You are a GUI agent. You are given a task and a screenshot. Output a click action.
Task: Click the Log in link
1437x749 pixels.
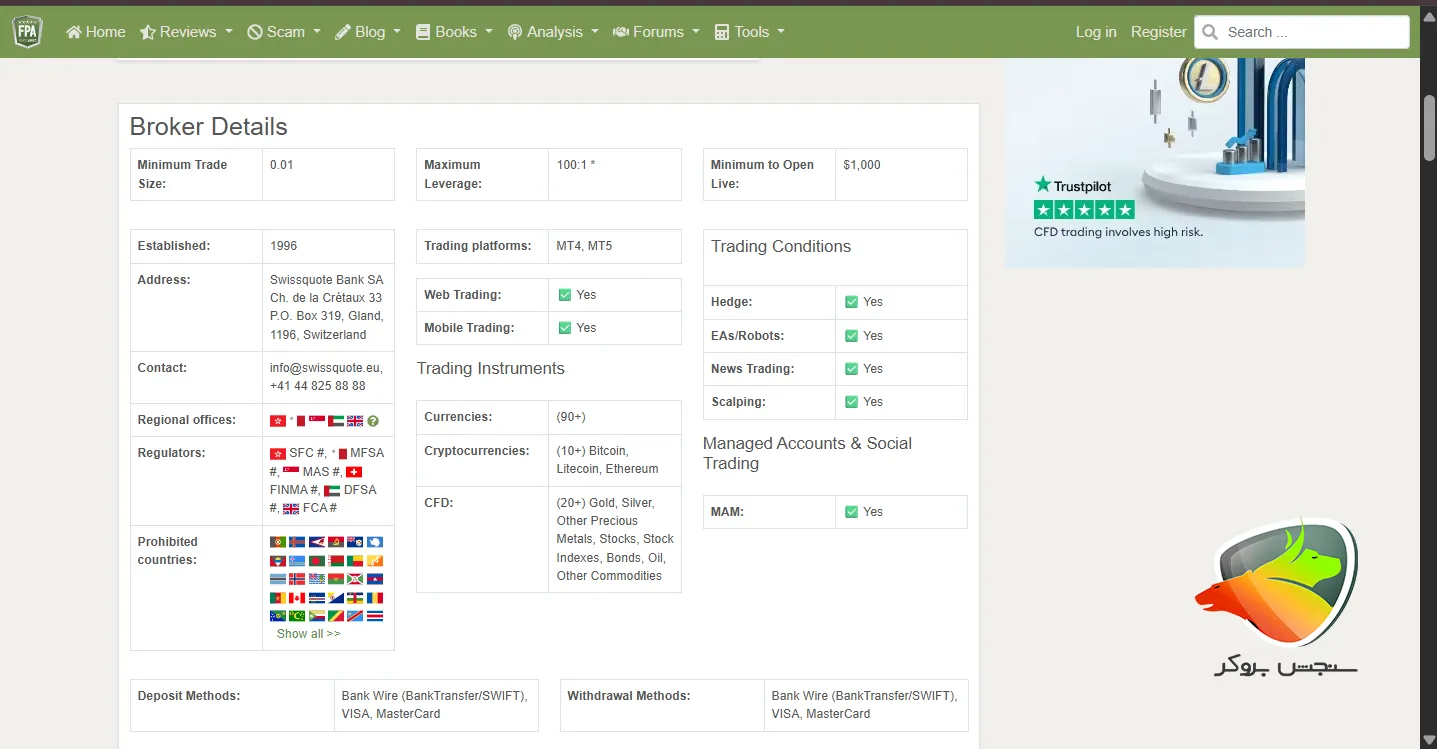[x=1096, y=32]
